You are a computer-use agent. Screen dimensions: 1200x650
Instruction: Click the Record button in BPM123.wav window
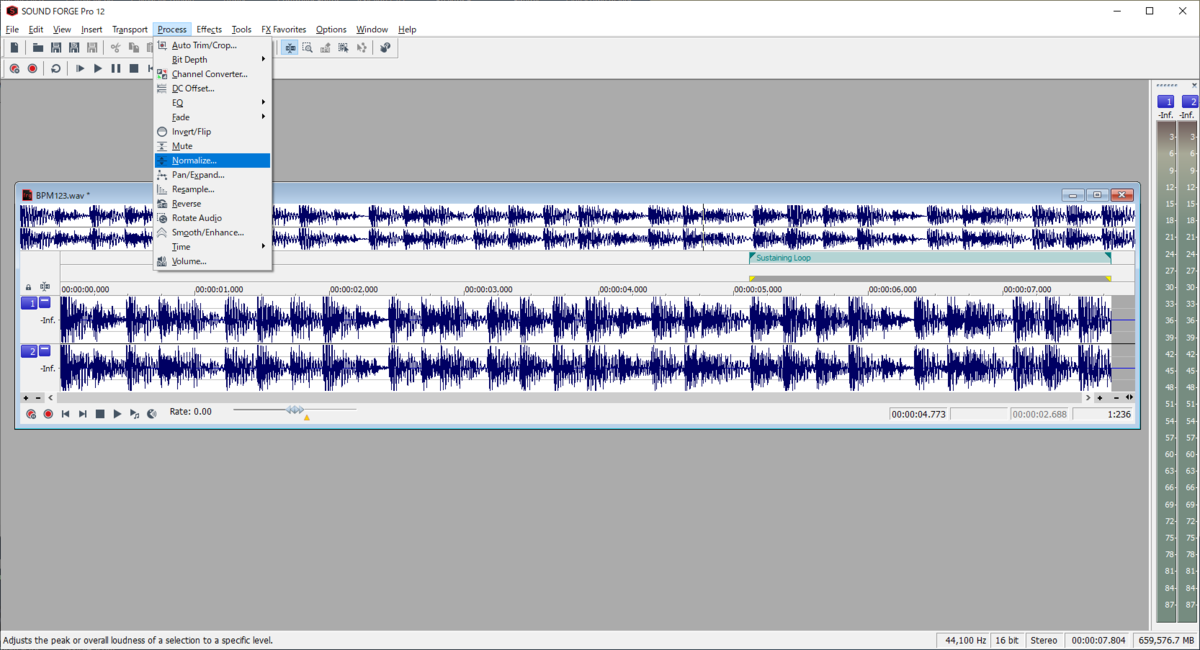click(x=48, y=413)
